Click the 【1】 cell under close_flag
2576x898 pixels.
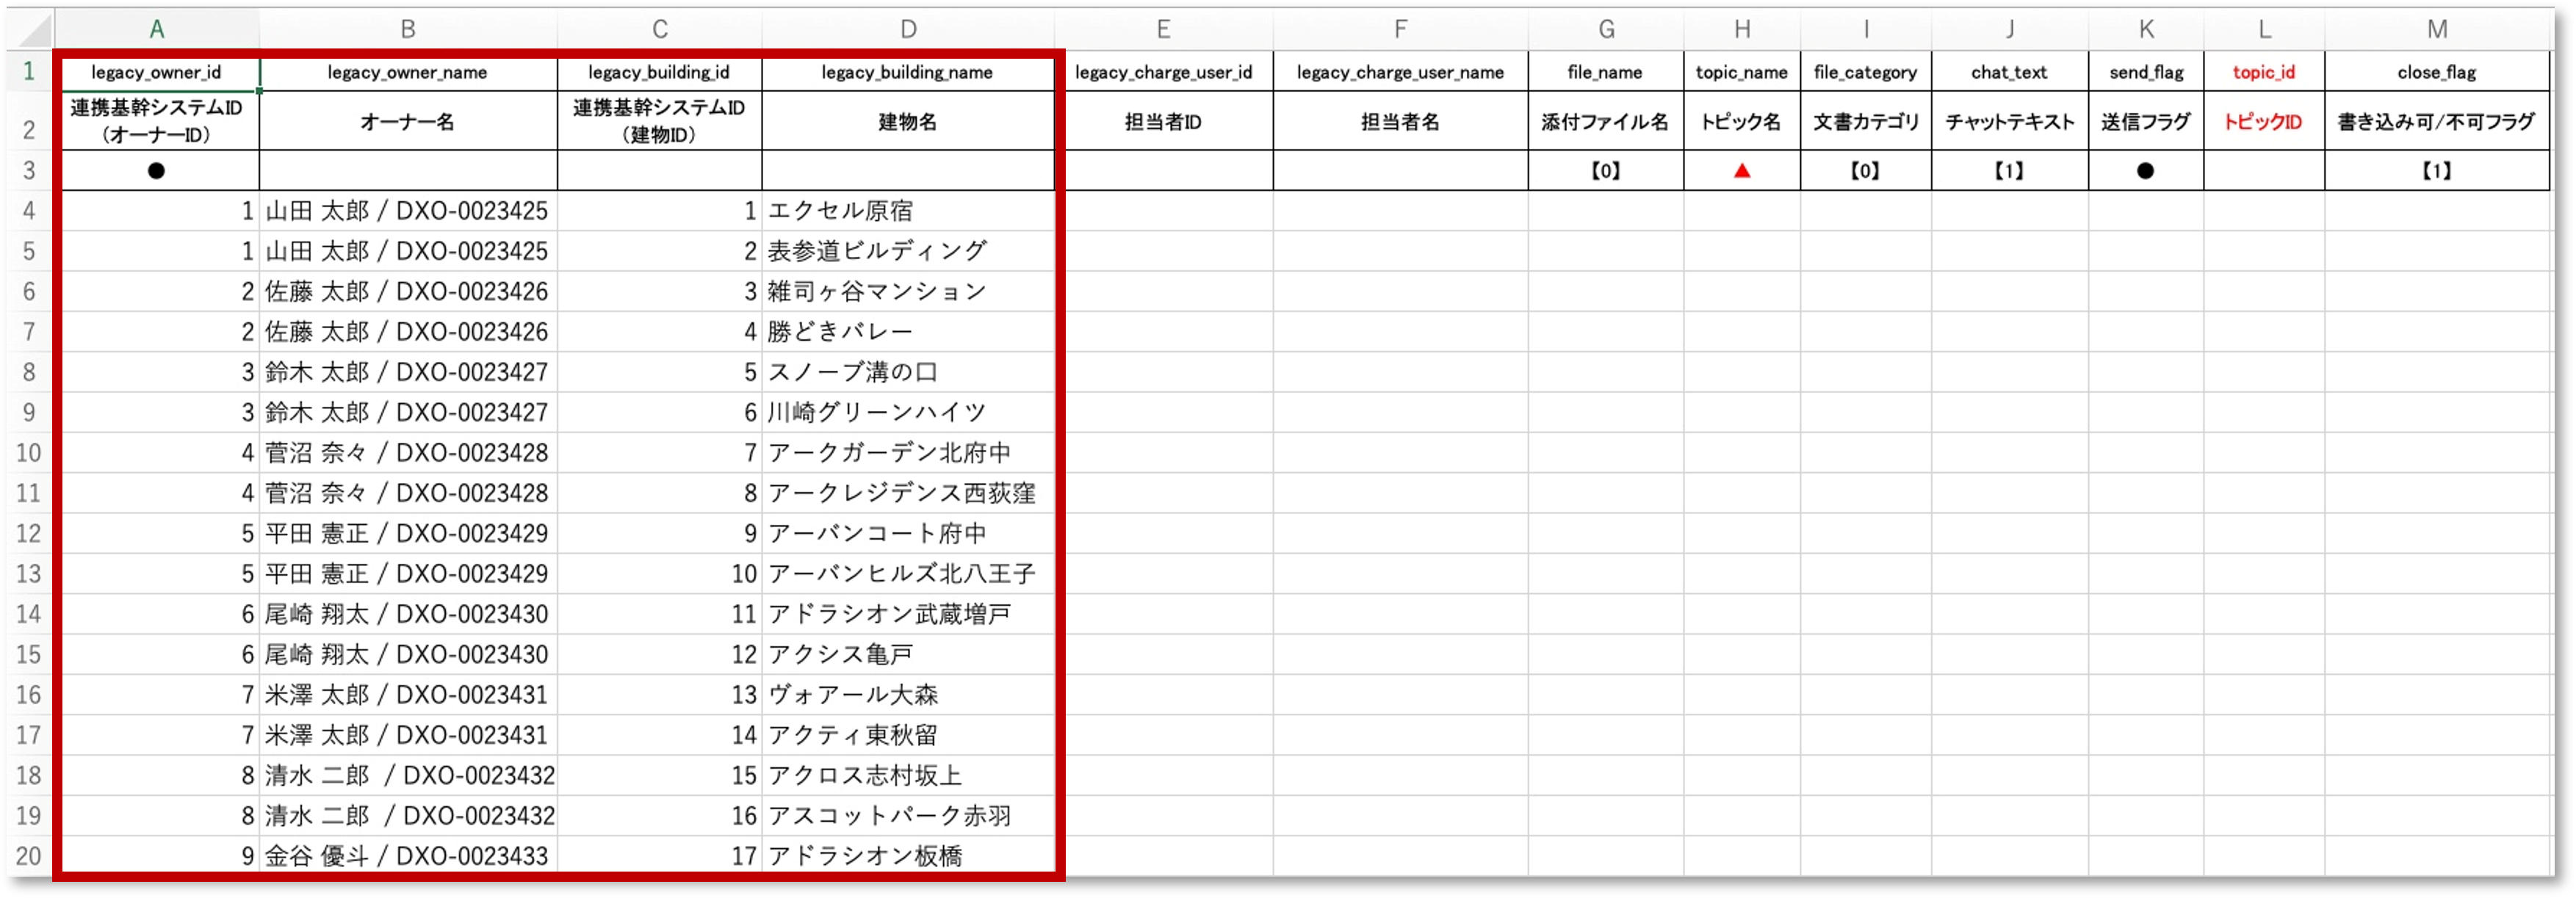[2437, 170]
